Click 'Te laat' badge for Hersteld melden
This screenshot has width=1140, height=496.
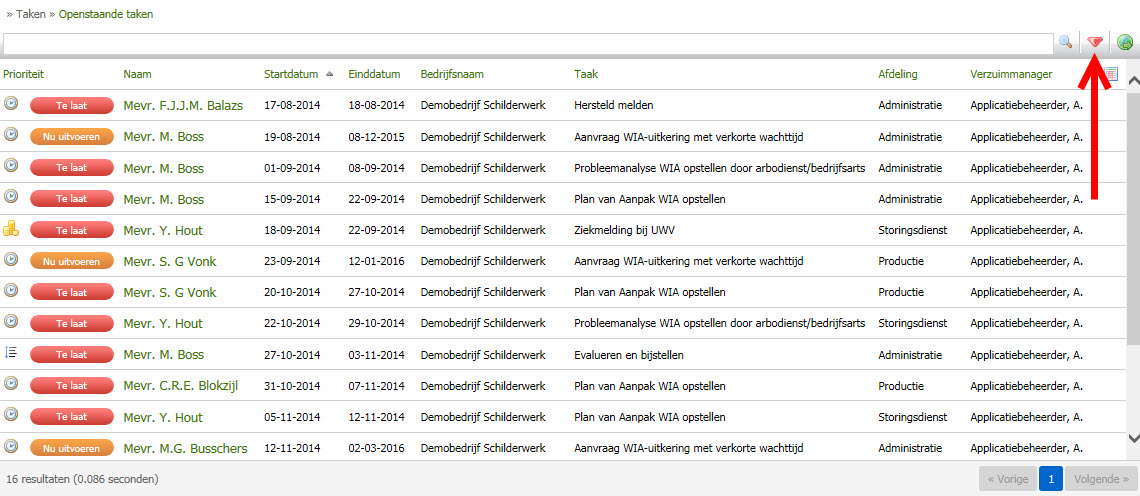71,105
